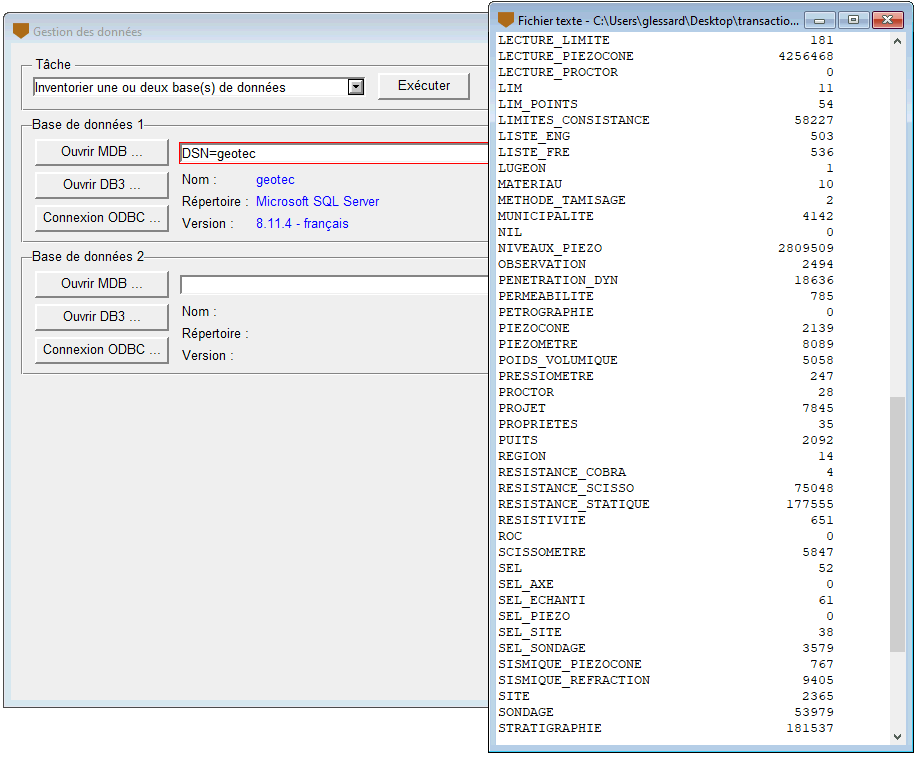Open the Tâche dropdown arrow
This screenshot has width=917, height=757.
pos(356,87)
